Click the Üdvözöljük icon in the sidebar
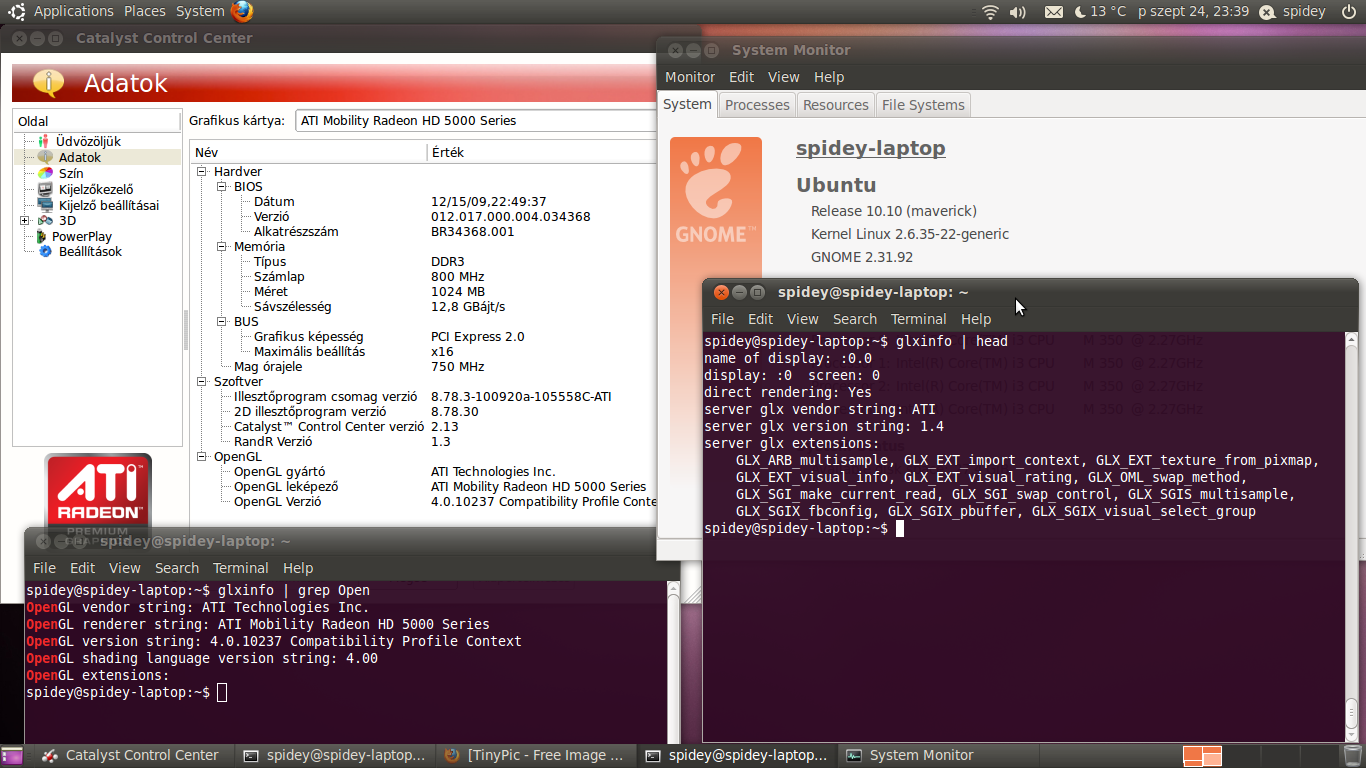1366x768 pixels. tap(44, 141)
